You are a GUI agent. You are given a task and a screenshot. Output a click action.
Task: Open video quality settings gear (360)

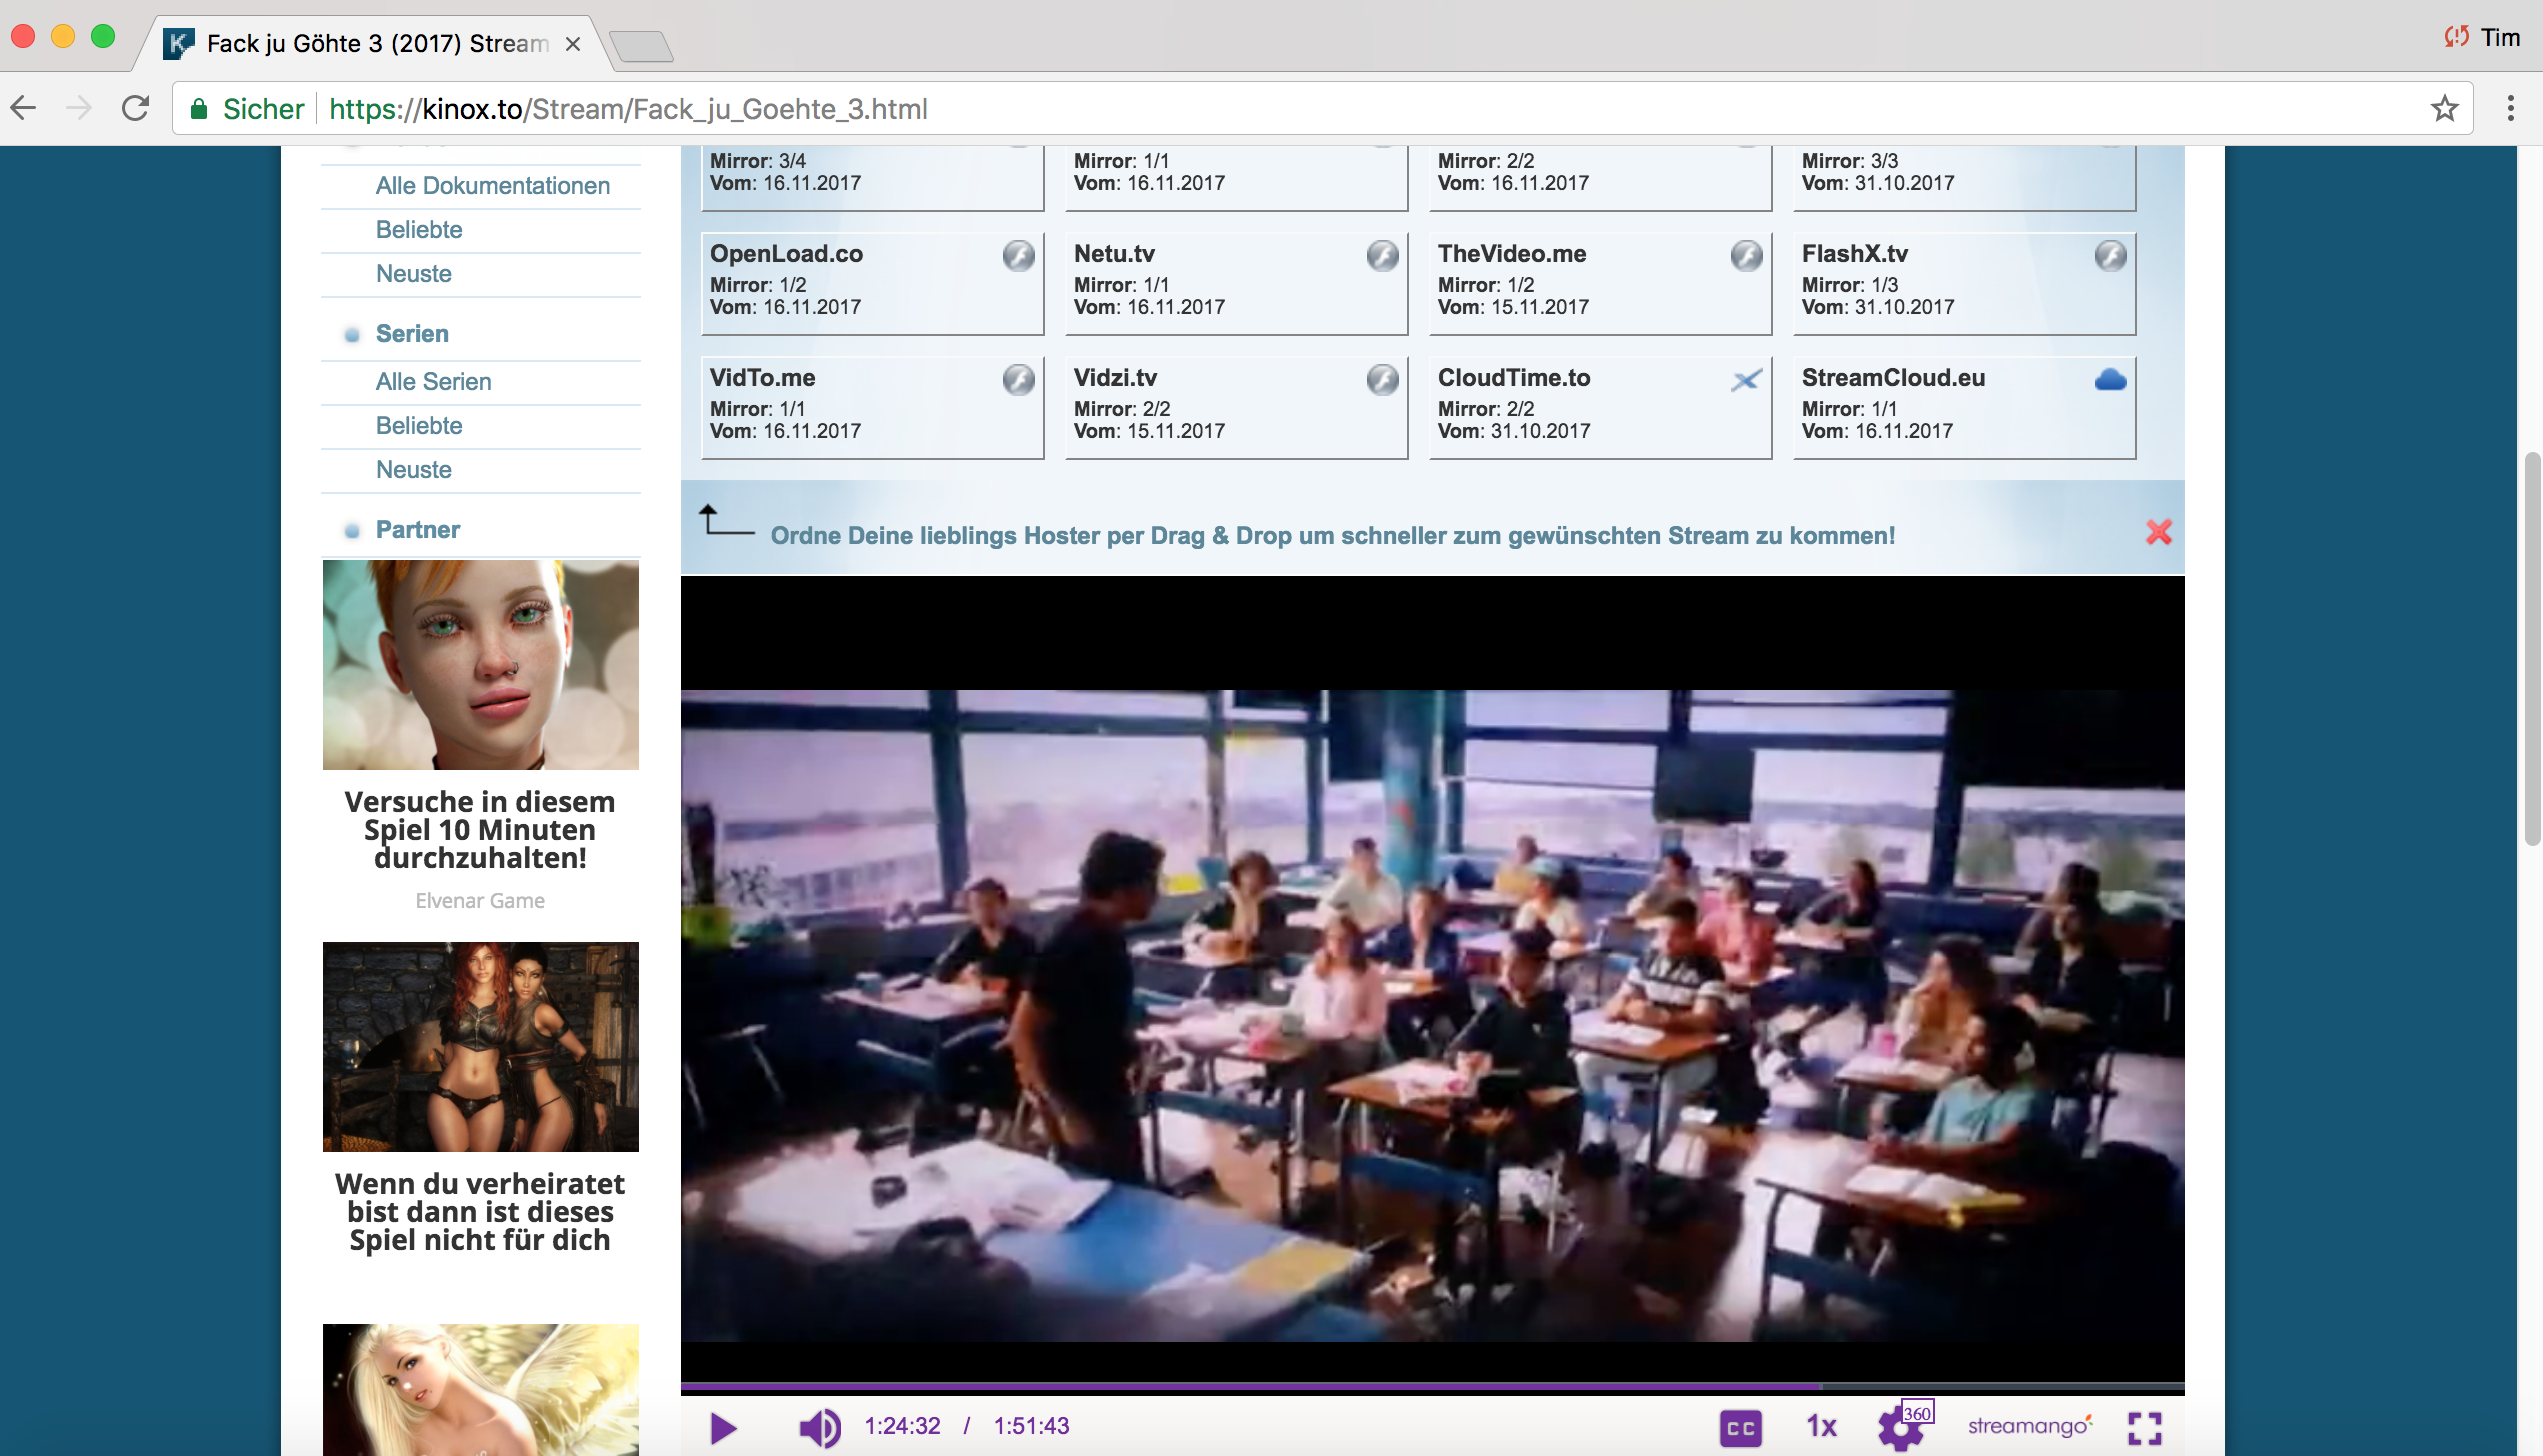[x=1900, y=1429]
